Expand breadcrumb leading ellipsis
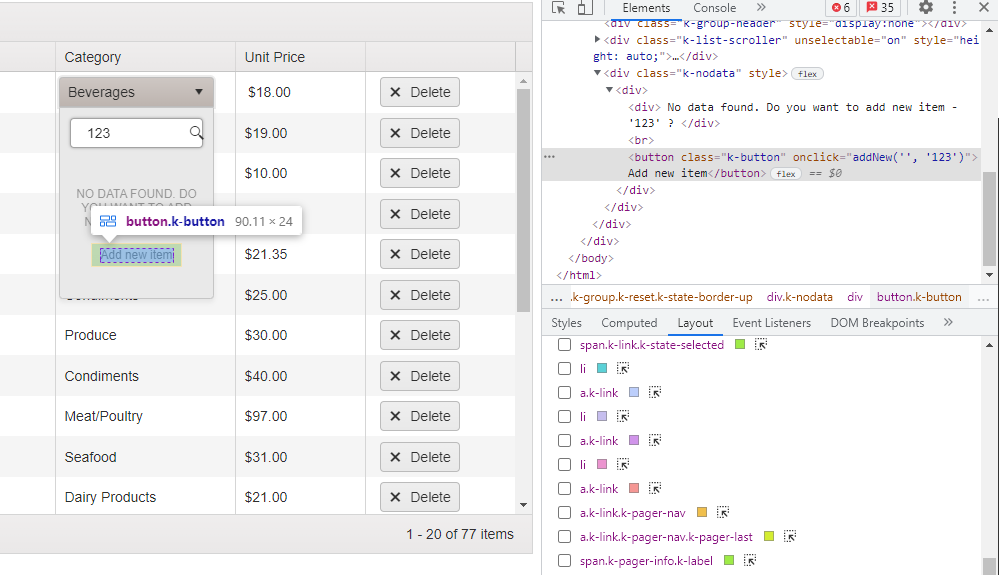999x575 pixels. (x=557, y=297)
